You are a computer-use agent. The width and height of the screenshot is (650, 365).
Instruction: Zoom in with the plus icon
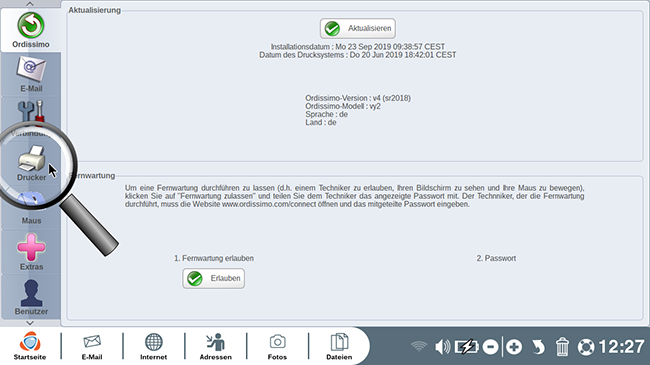514,347
